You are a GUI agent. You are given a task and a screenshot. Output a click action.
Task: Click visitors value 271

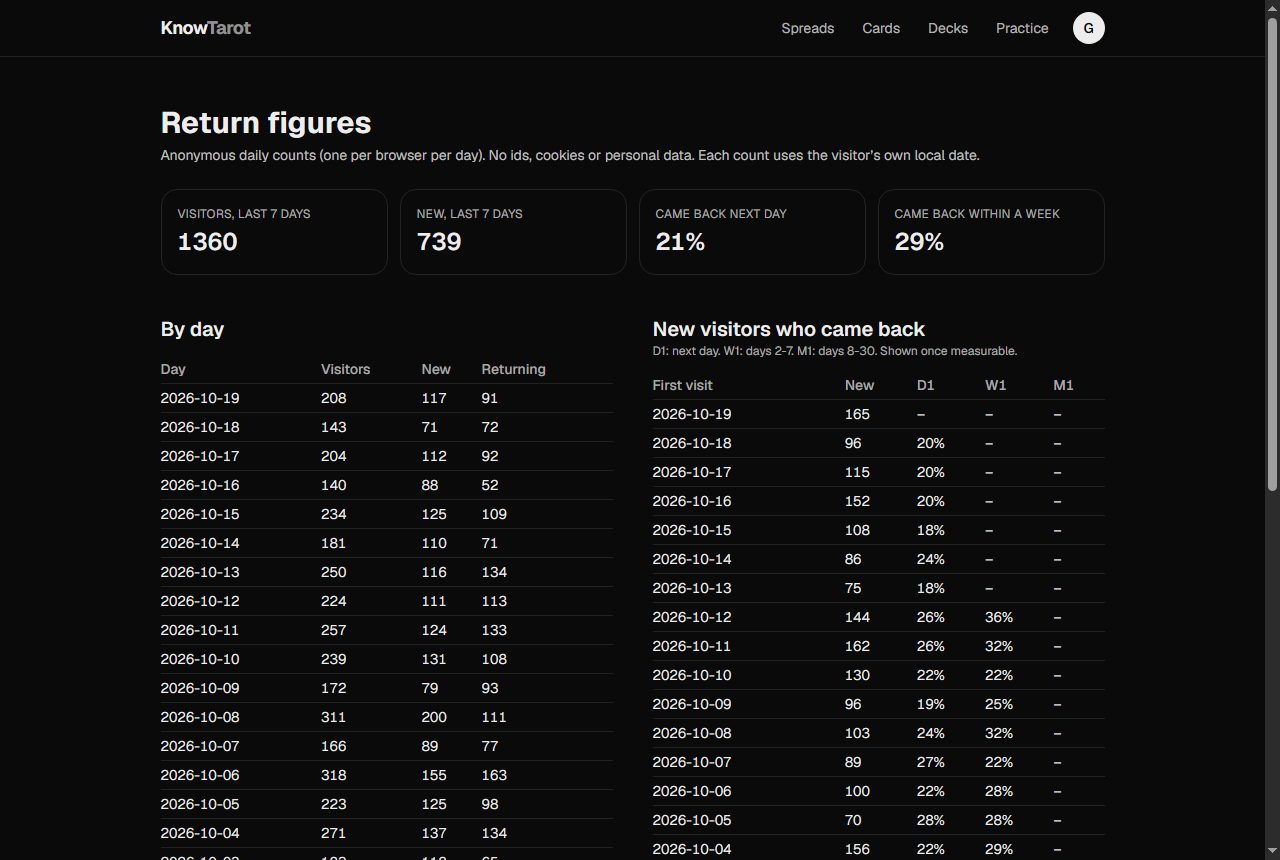pyautogui.click(x=334, y=833)
